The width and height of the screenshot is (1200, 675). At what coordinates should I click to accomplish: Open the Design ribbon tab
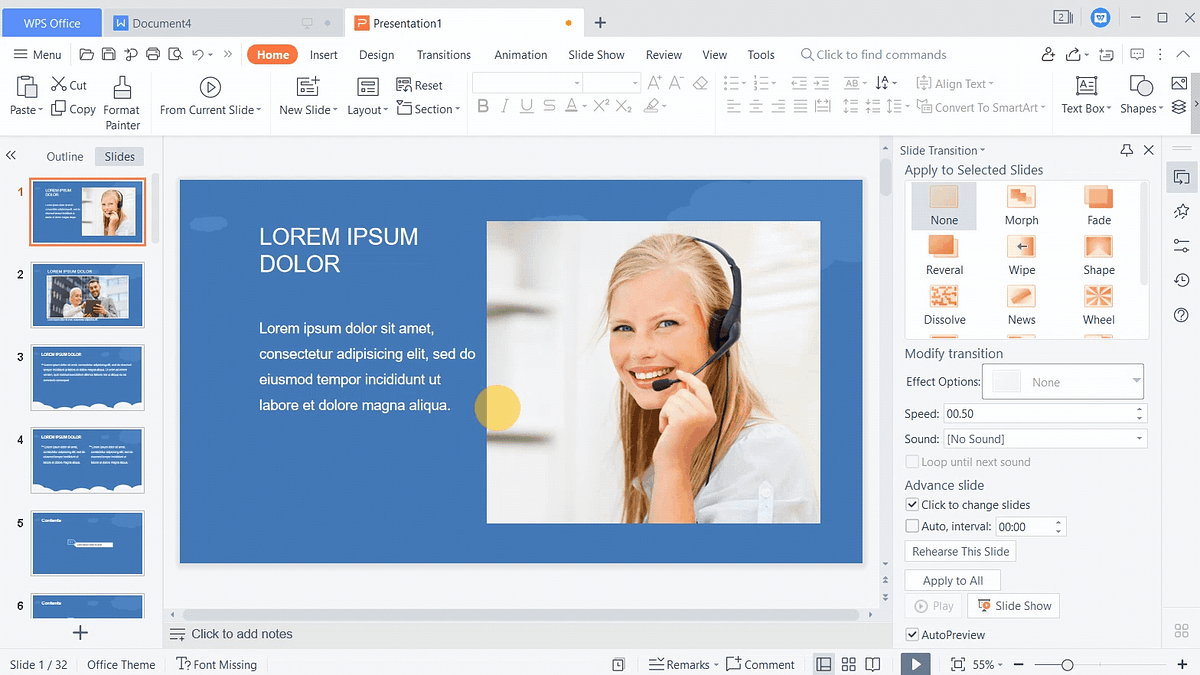(x=377, y=55)
